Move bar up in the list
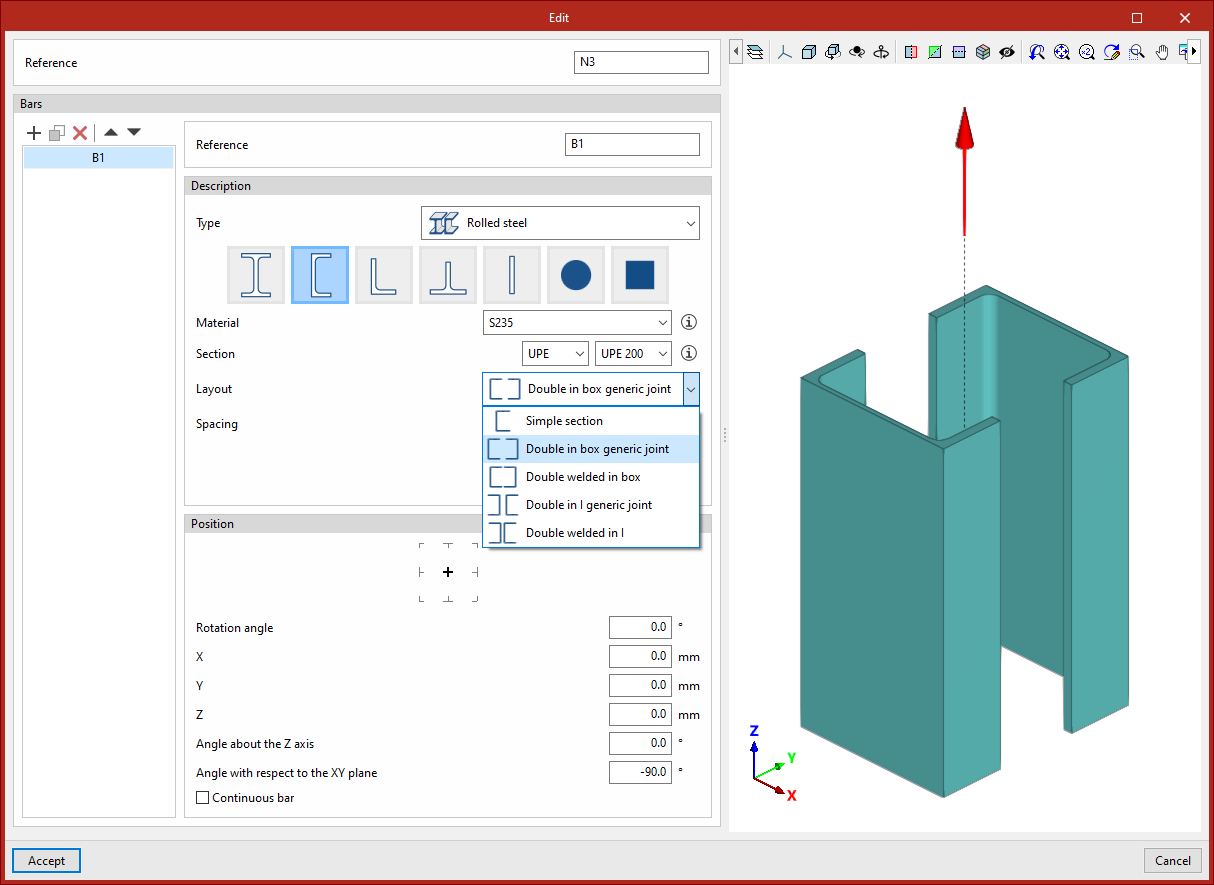Screen dimensions: 1214x885 coord(111,132)
